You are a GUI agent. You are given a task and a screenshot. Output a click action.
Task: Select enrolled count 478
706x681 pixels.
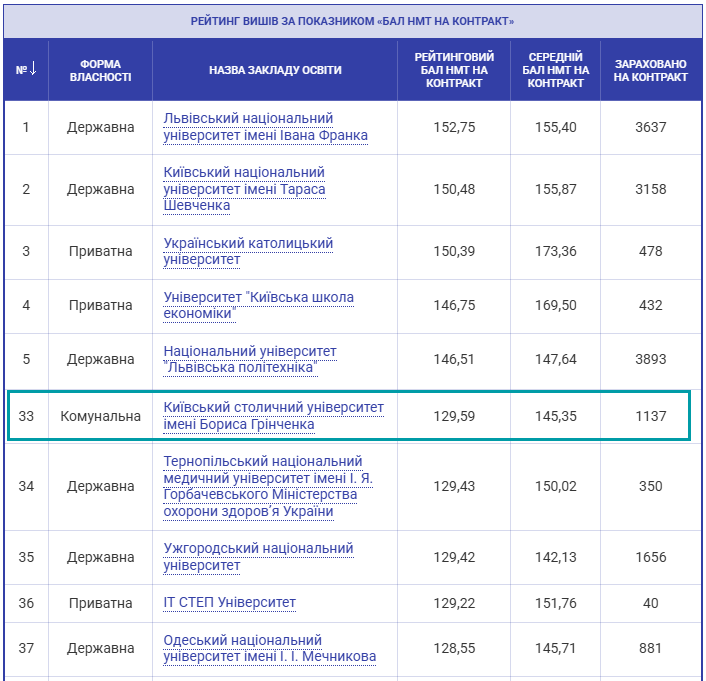click(650, 251)
